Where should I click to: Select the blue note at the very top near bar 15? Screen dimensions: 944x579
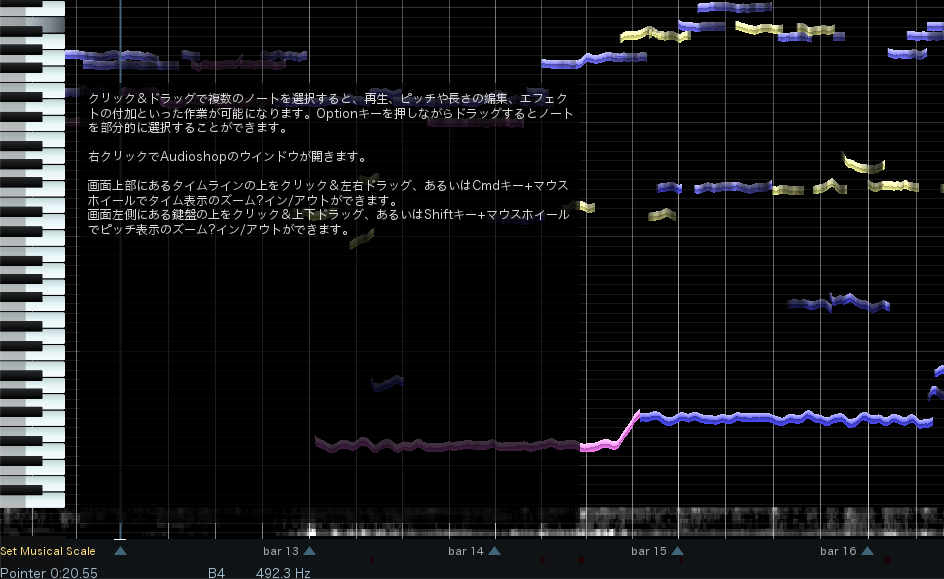(x=734, y=7)
